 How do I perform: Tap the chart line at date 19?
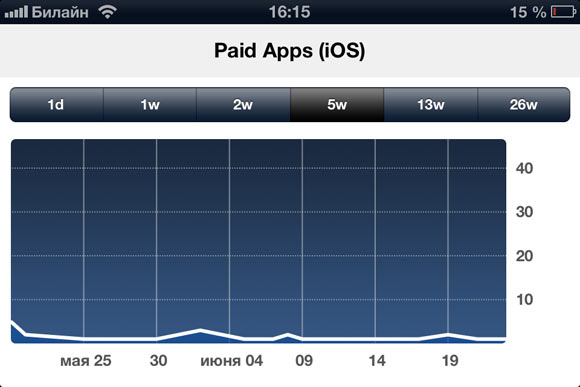[x=448, y=334]
